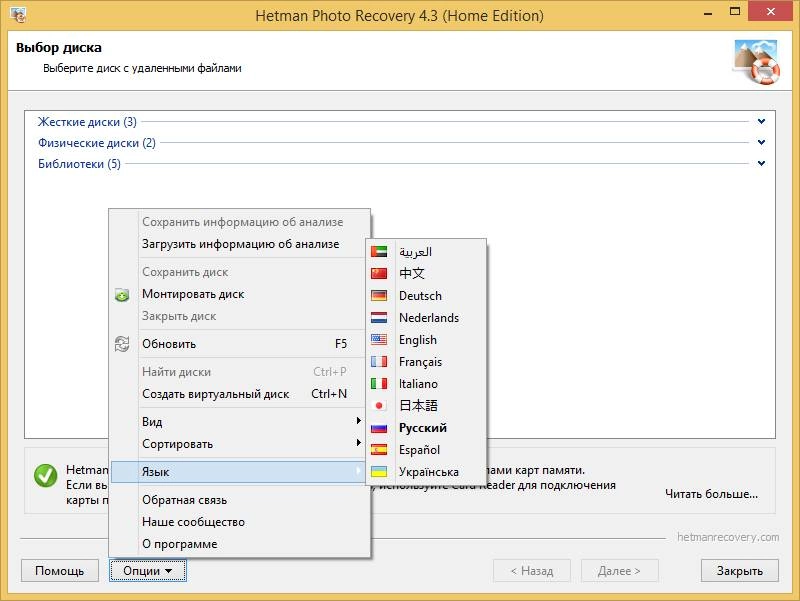Viewport: 800px width, 601px height.
Task: Open Обратная связь from the menu
Action: pos(239,500)
